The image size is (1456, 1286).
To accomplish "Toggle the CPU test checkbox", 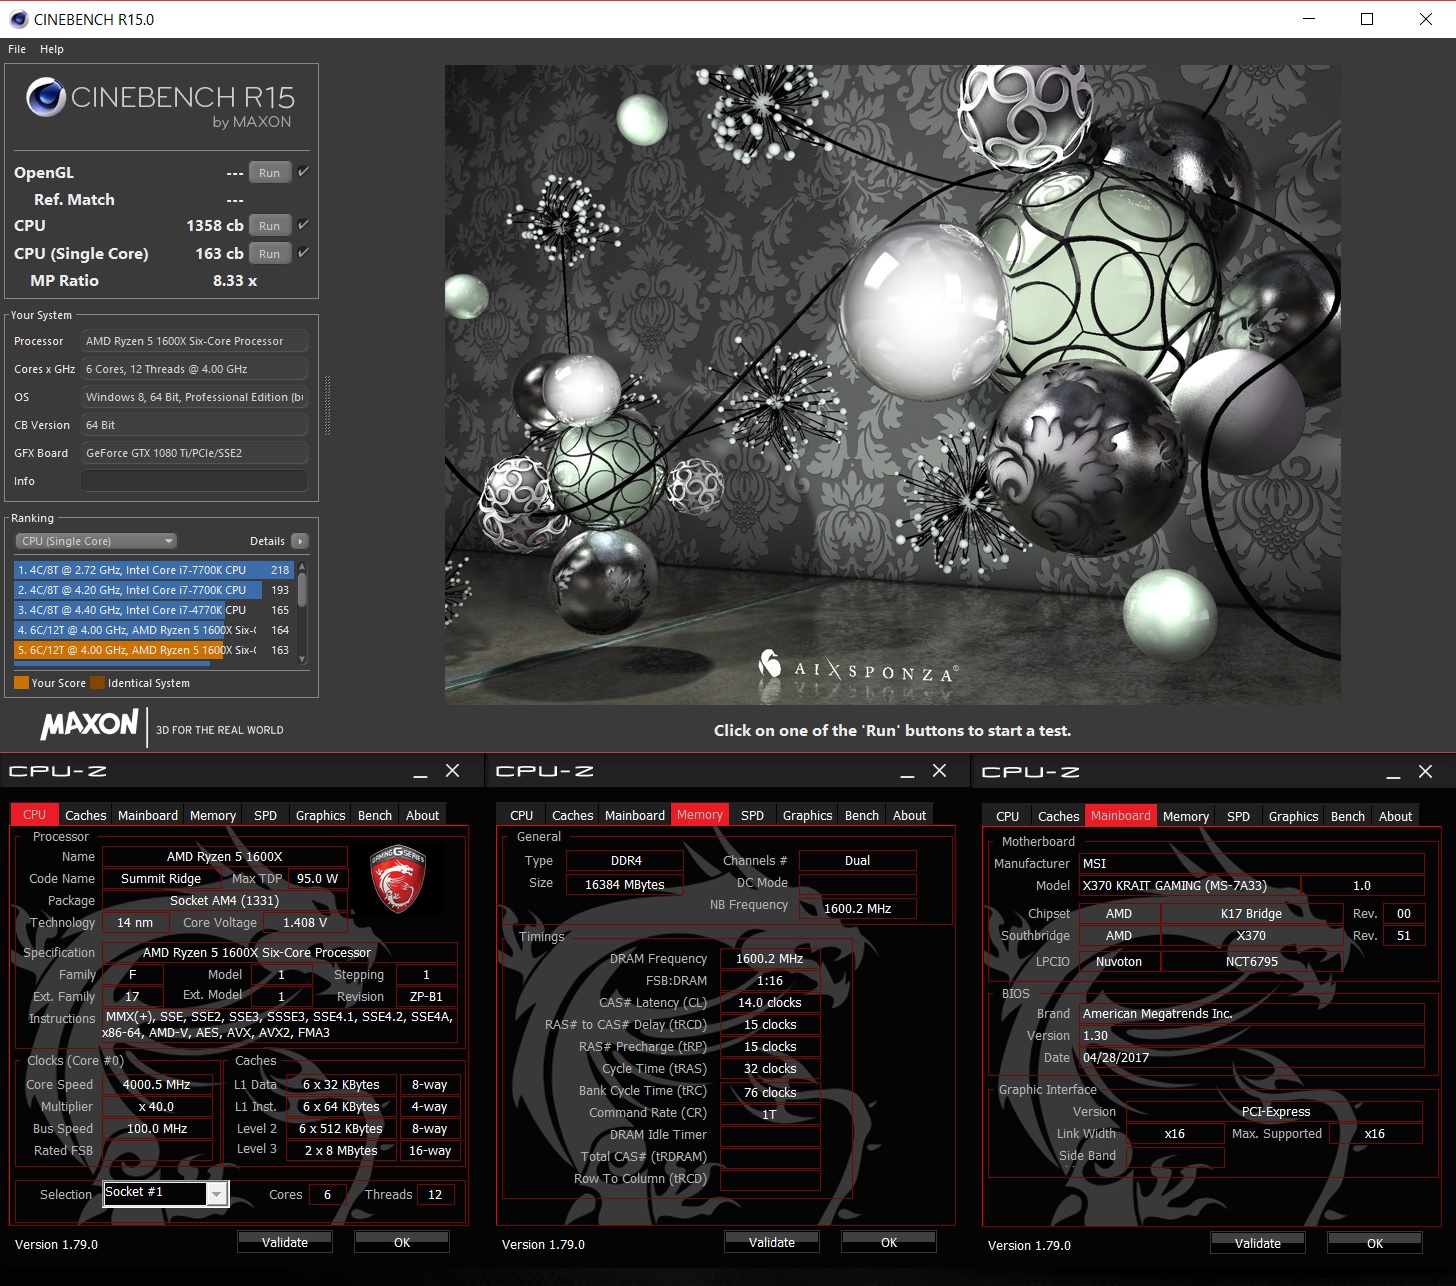I will point(303,225).
